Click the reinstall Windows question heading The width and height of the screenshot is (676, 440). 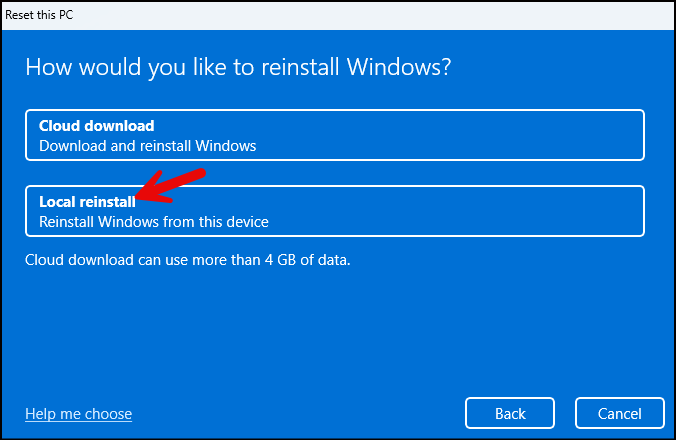coord(238,68)
